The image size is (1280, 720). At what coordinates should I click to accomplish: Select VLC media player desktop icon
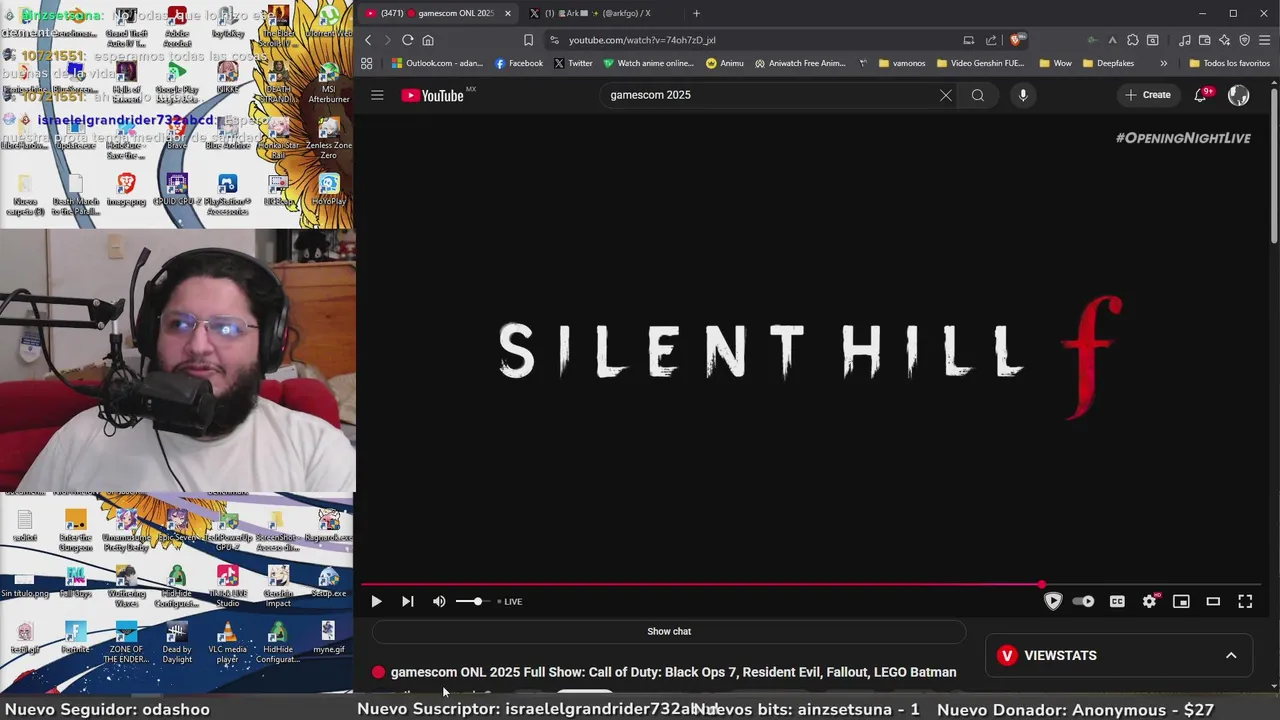(228, 642)
